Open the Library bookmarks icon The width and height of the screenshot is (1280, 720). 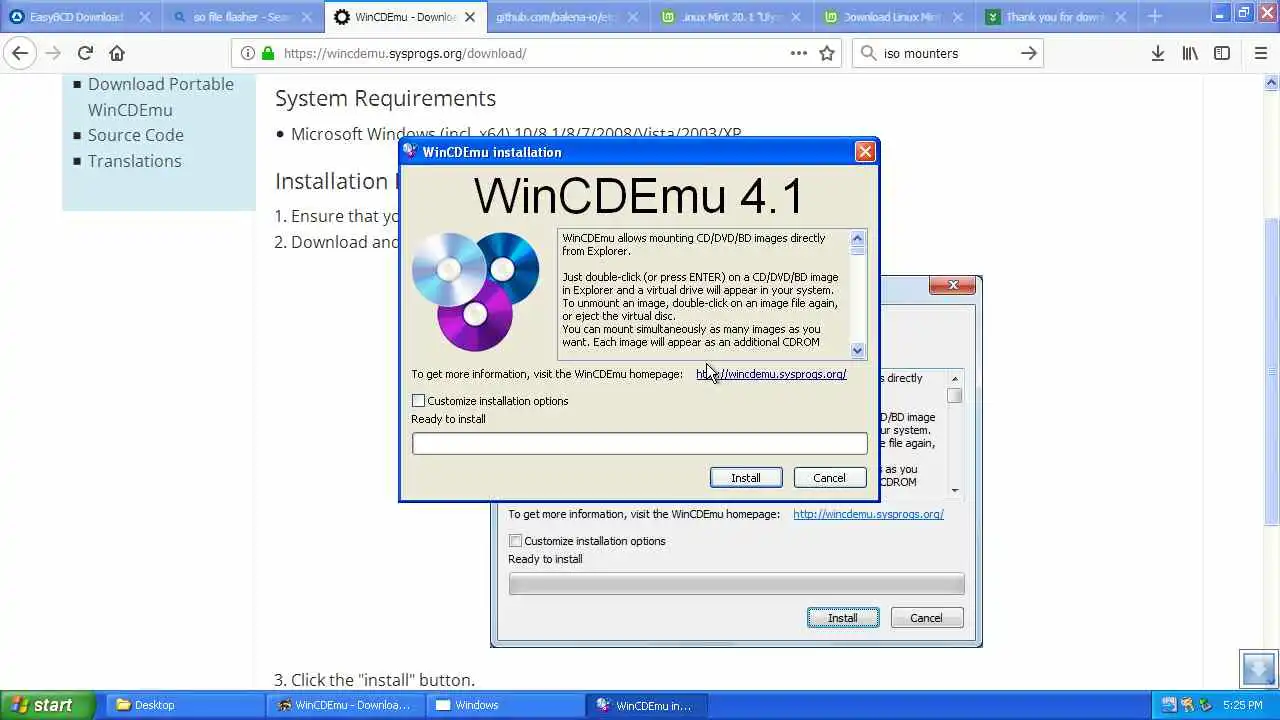coord(1190,53)
